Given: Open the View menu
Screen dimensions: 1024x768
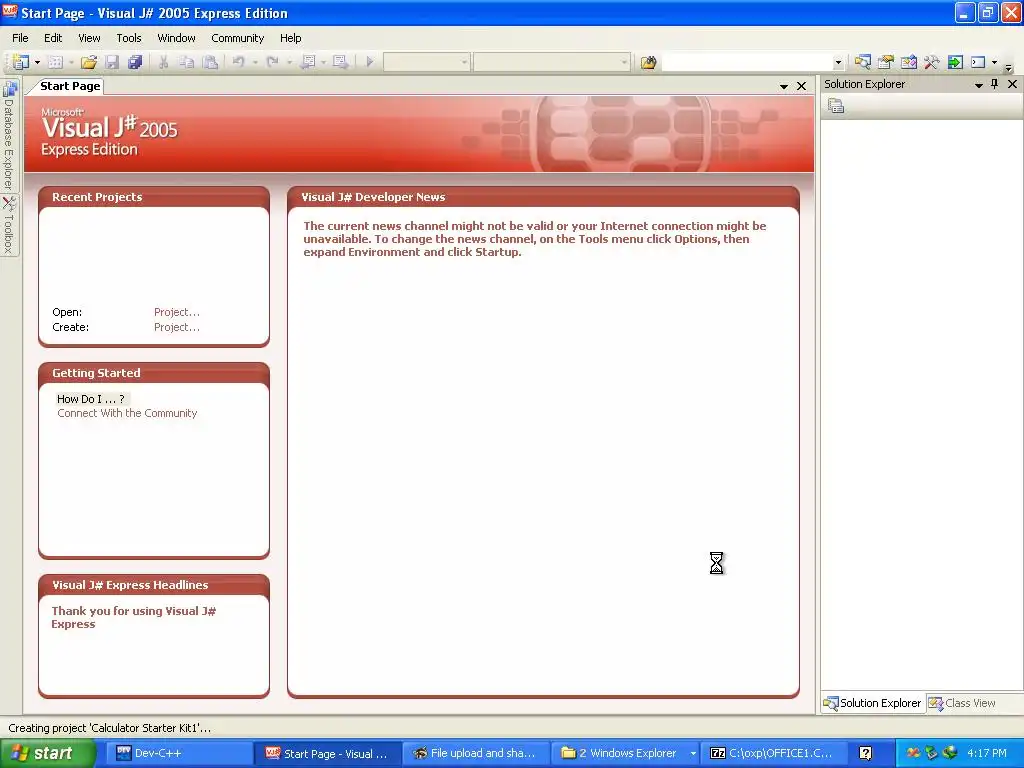Looking at the screenshot, I should click(89, 38).
